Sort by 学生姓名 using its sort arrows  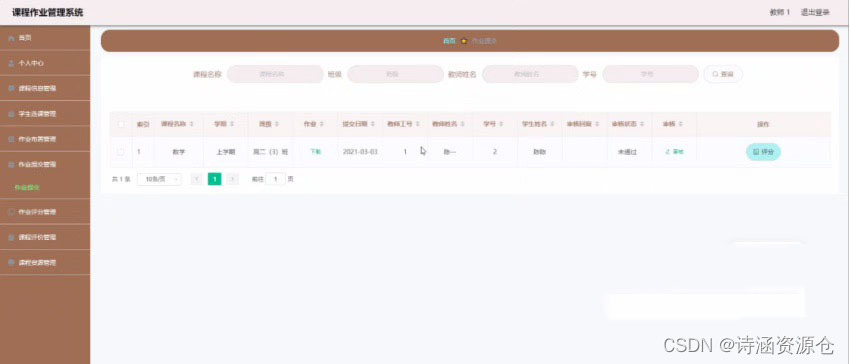point(552,124)
